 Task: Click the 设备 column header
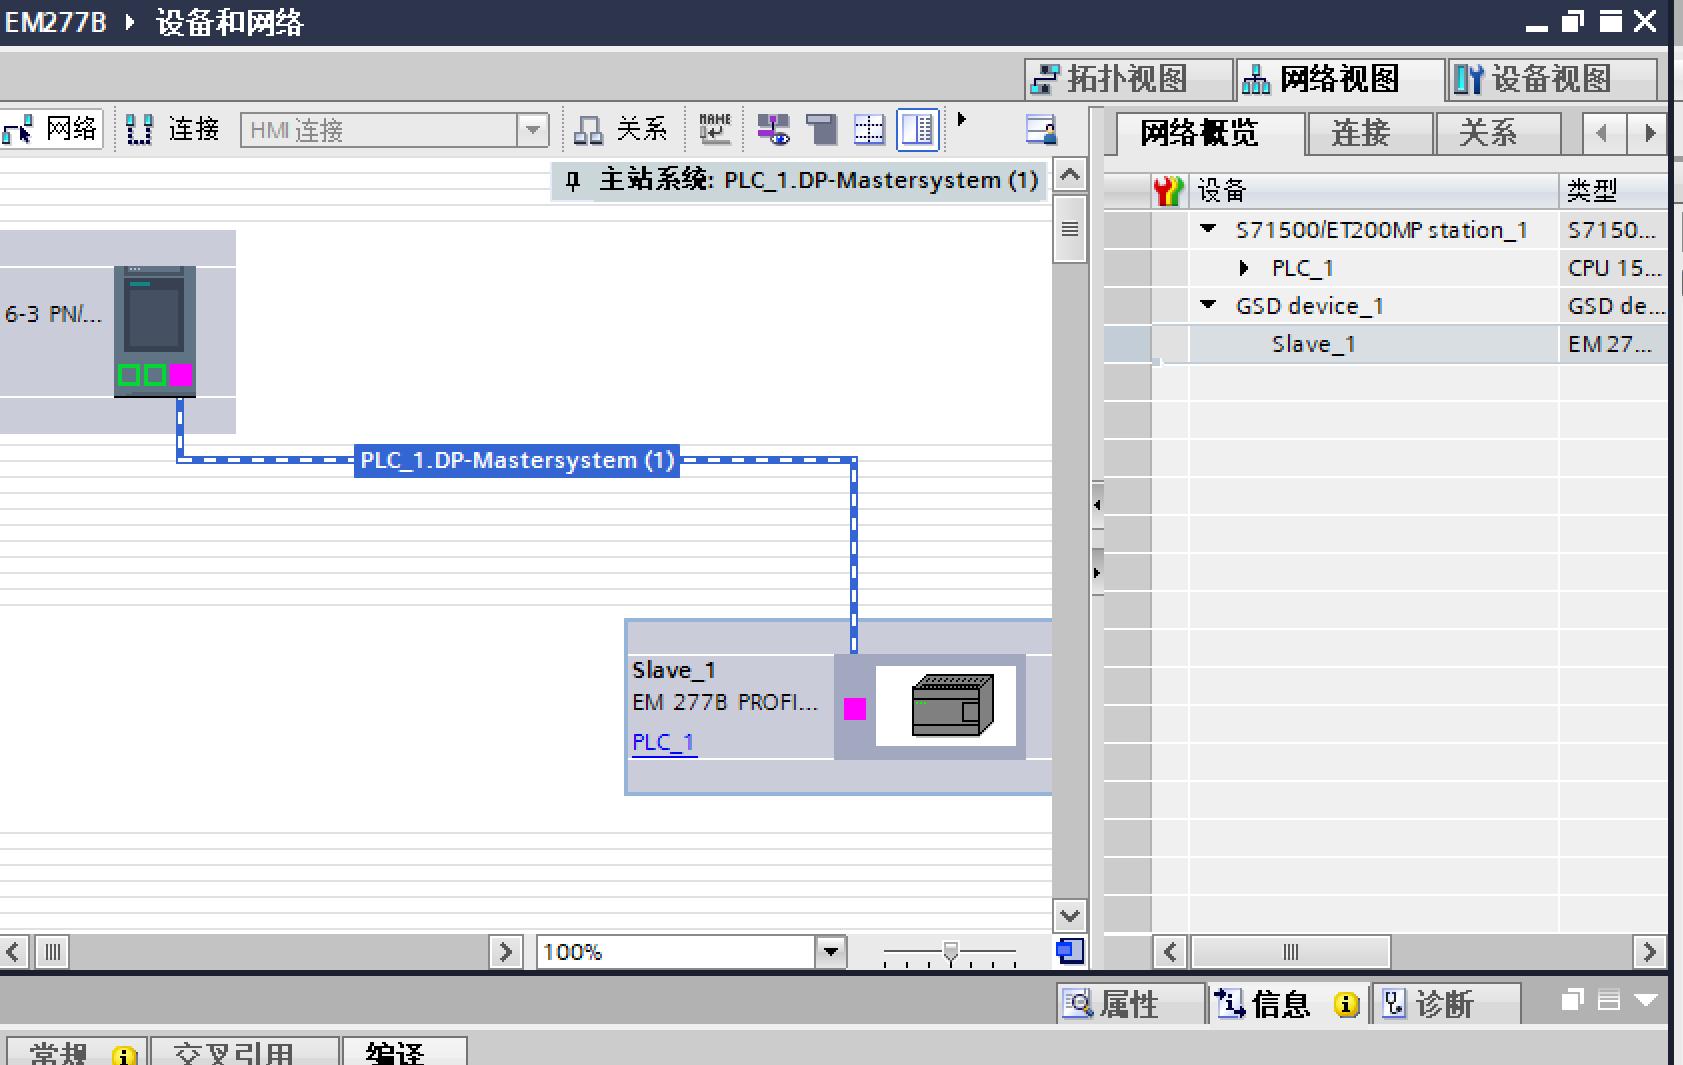[1374, 190]
